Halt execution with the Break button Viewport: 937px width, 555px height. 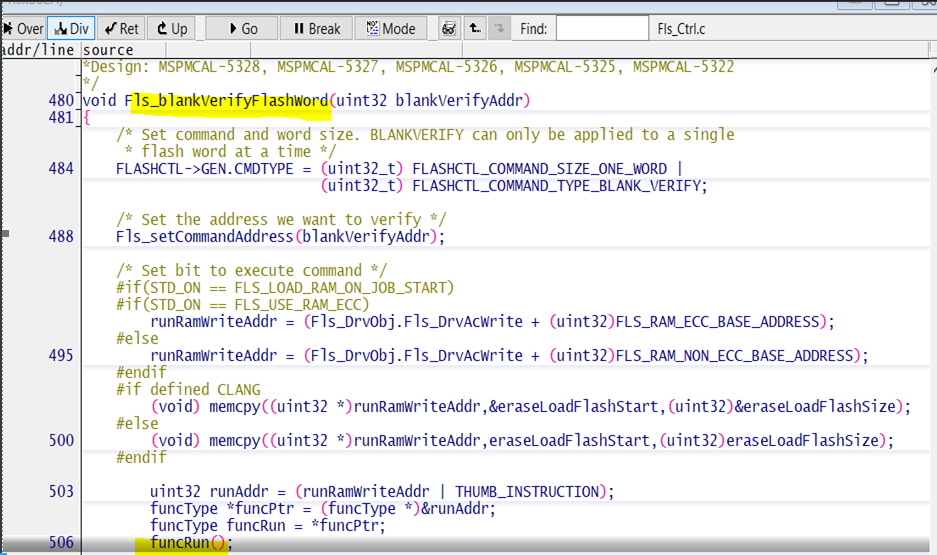pyautogui.click(x=317, y=29)
